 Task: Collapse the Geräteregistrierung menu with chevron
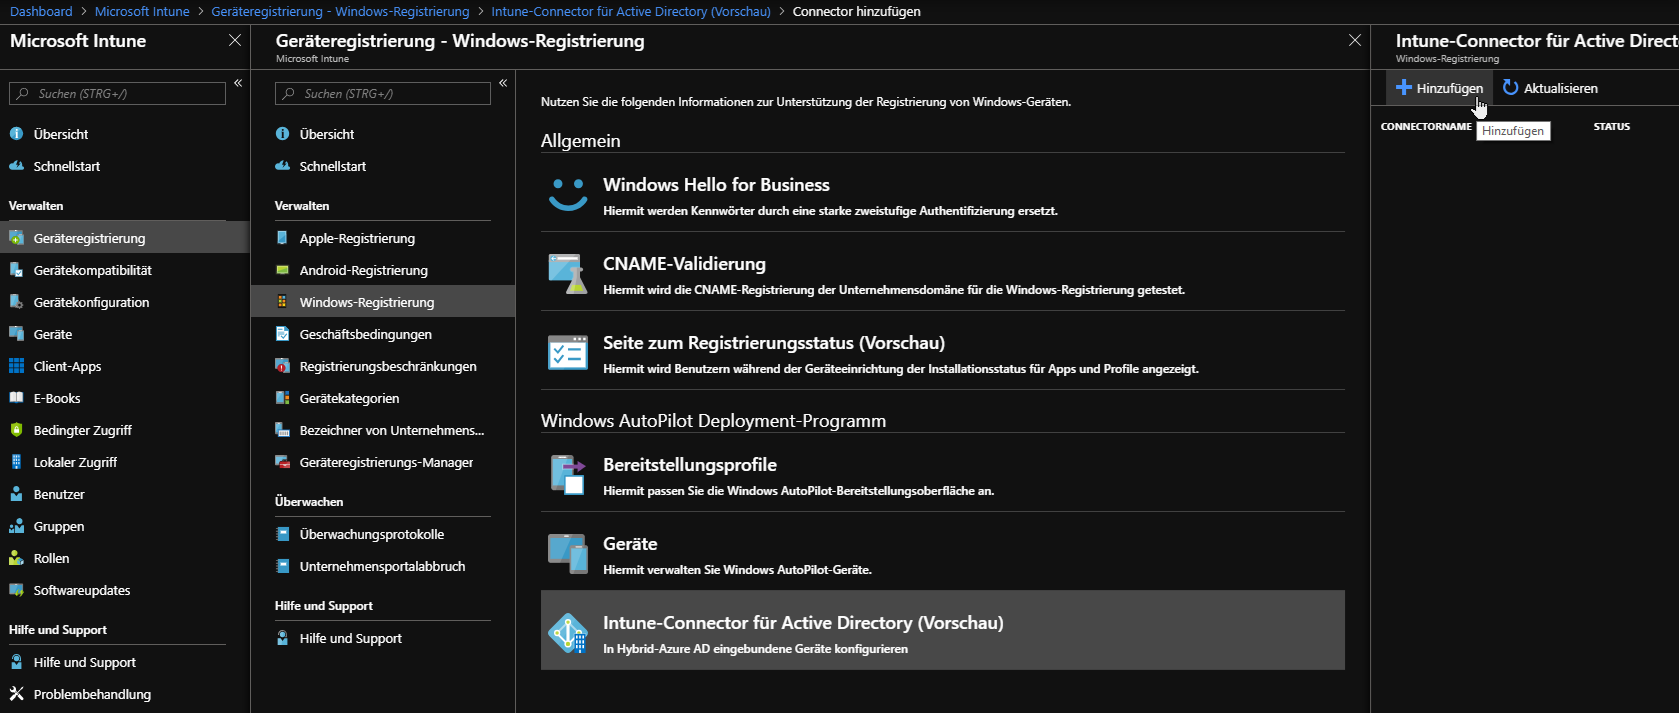point(503,83)
